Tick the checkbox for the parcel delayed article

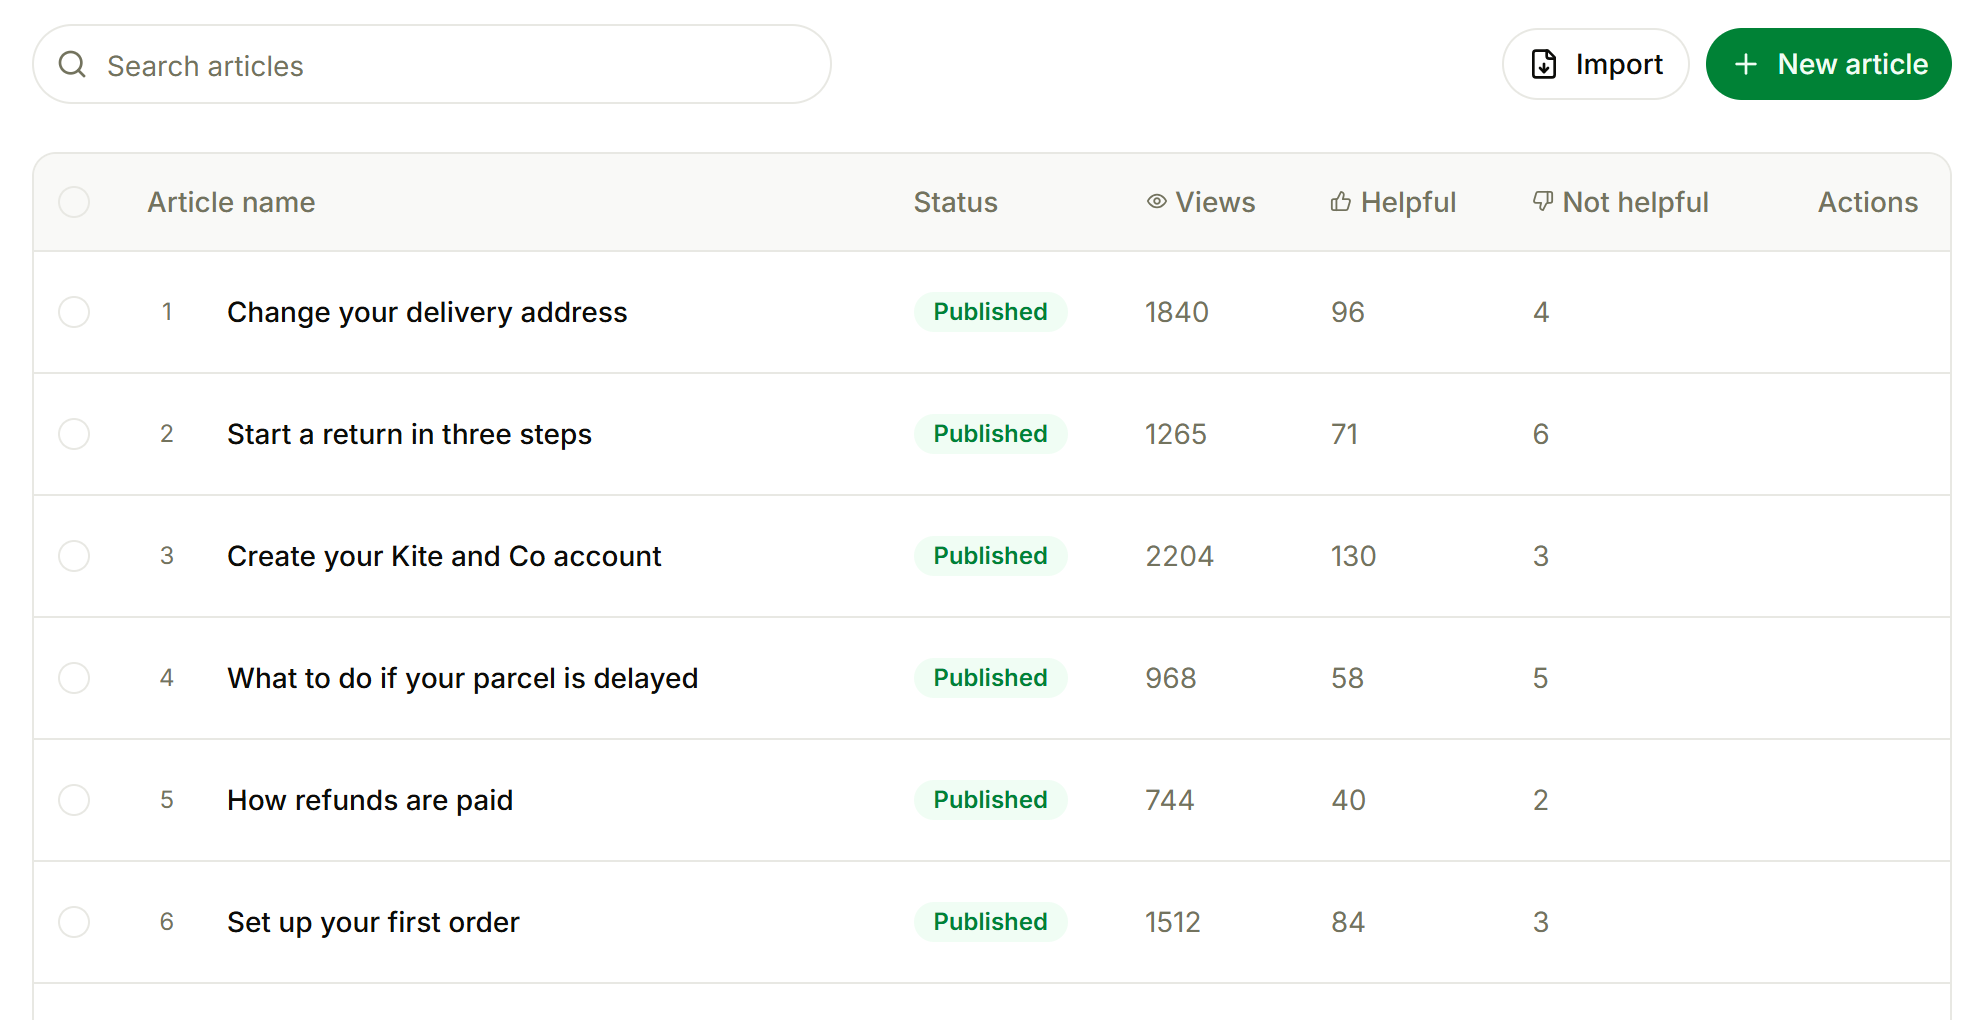click(x=74, y=678)
